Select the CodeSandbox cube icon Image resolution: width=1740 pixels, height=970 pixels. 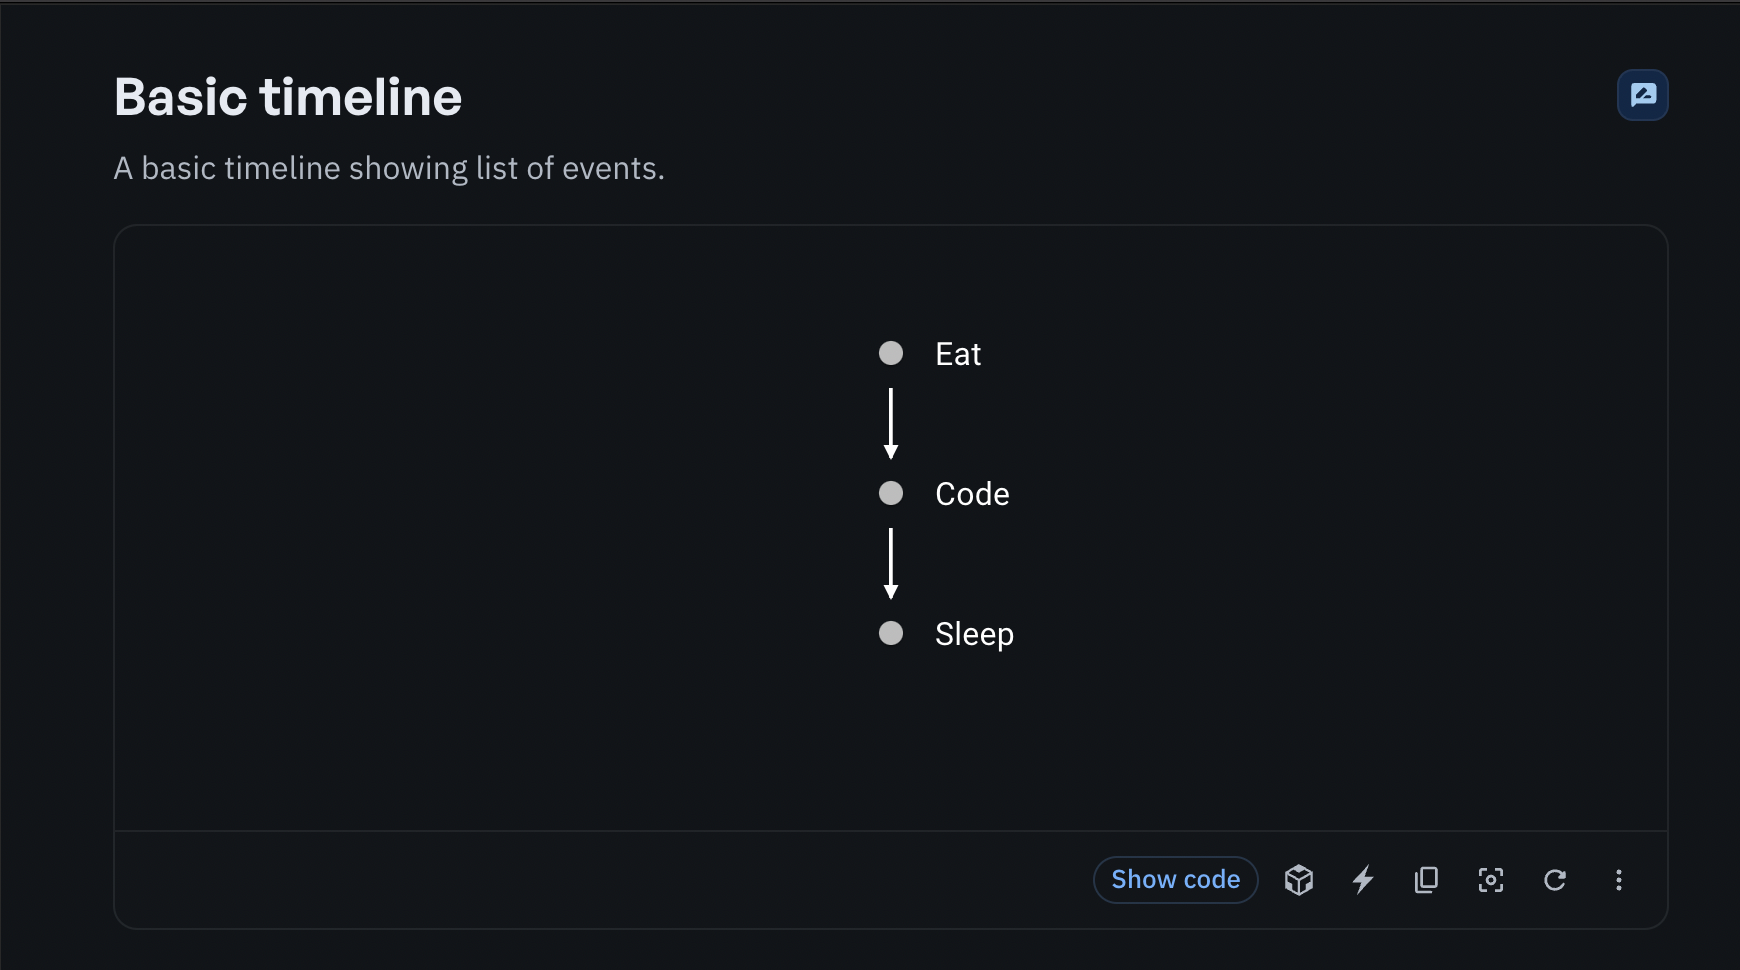point(1299,880)
